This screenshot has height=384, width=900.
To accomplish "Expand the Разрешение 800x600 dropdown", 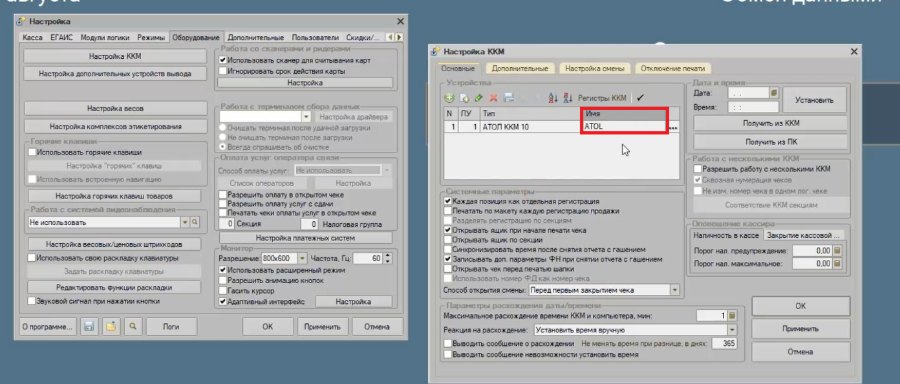I will click(x=303, y=258).
